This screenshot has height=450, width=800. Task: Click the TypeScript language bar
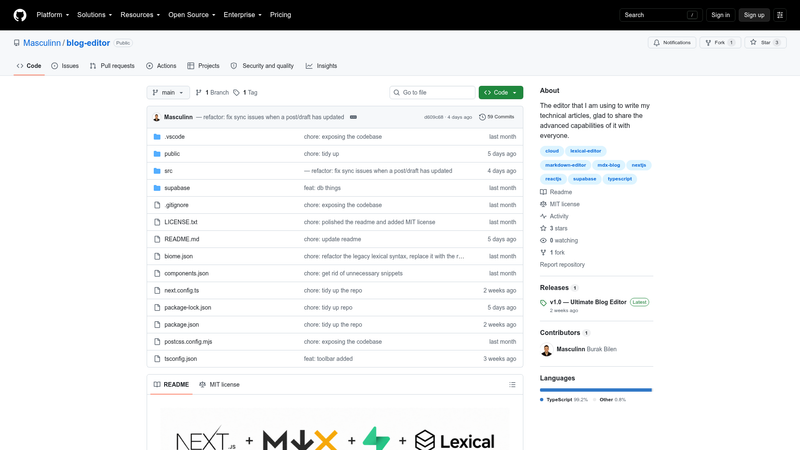point(595,390)
